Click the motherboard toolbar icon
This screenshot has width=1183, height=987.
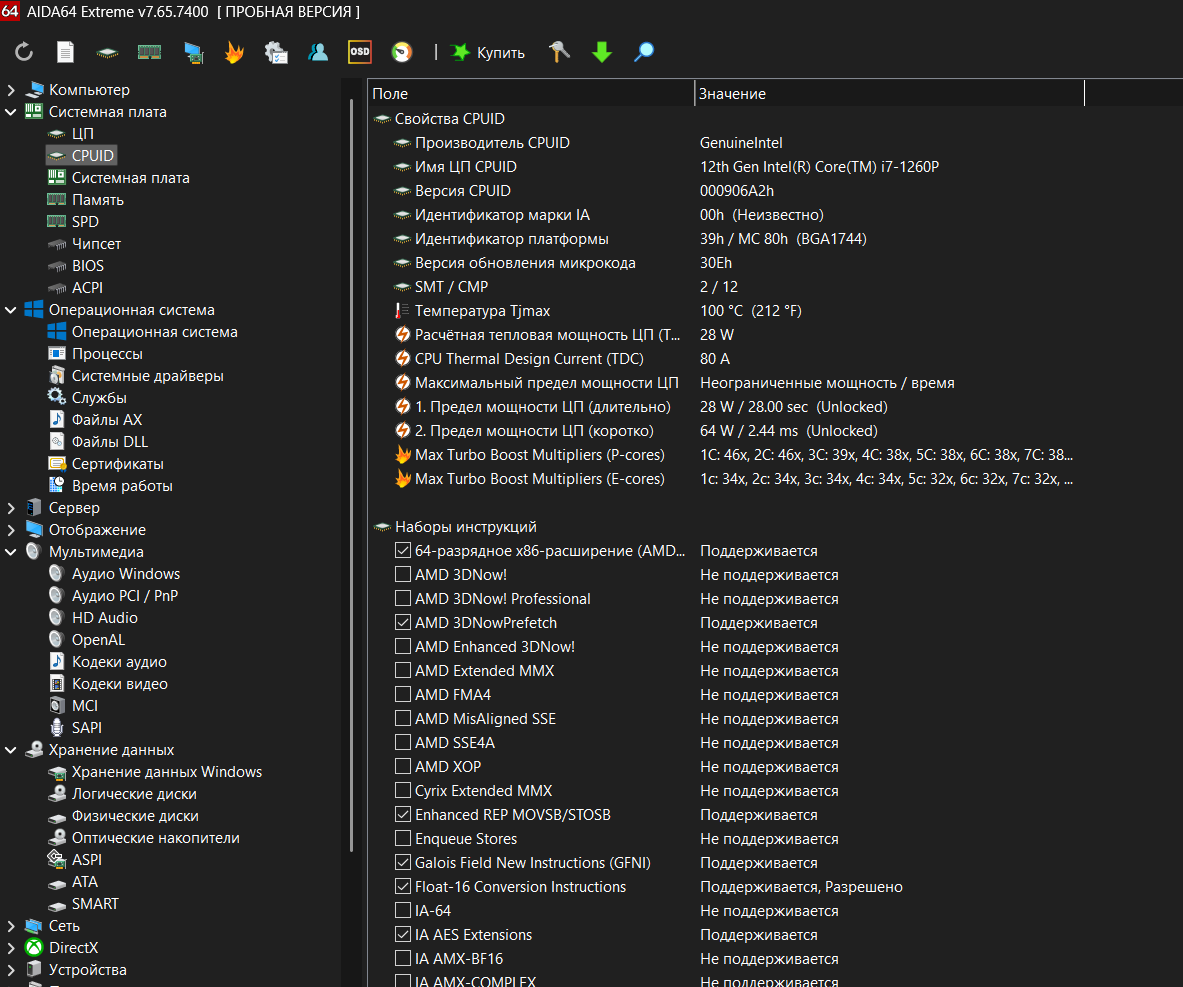[107, 53]
